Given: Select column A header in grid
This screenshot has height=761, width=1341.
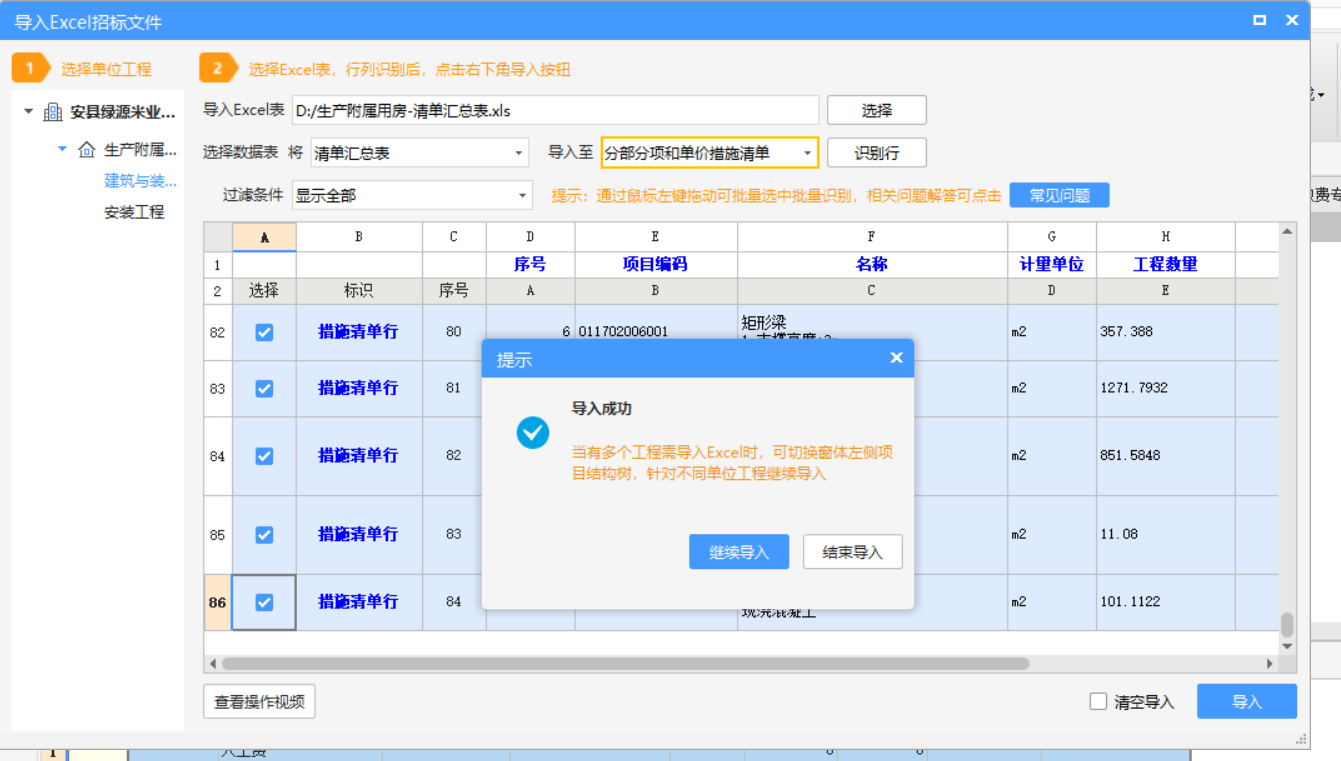Looking at the screenshot, I should [x=264, y=237].
